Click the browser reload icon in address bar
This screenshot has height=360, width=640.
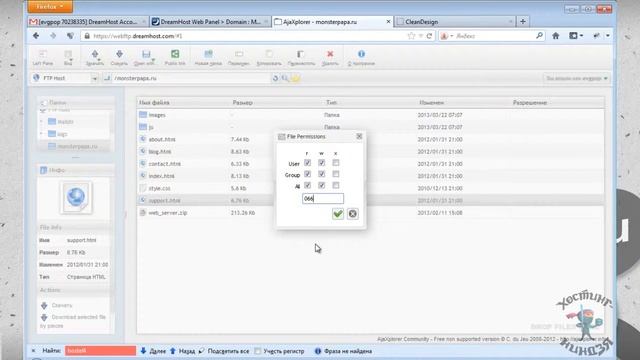pos(429,36)
